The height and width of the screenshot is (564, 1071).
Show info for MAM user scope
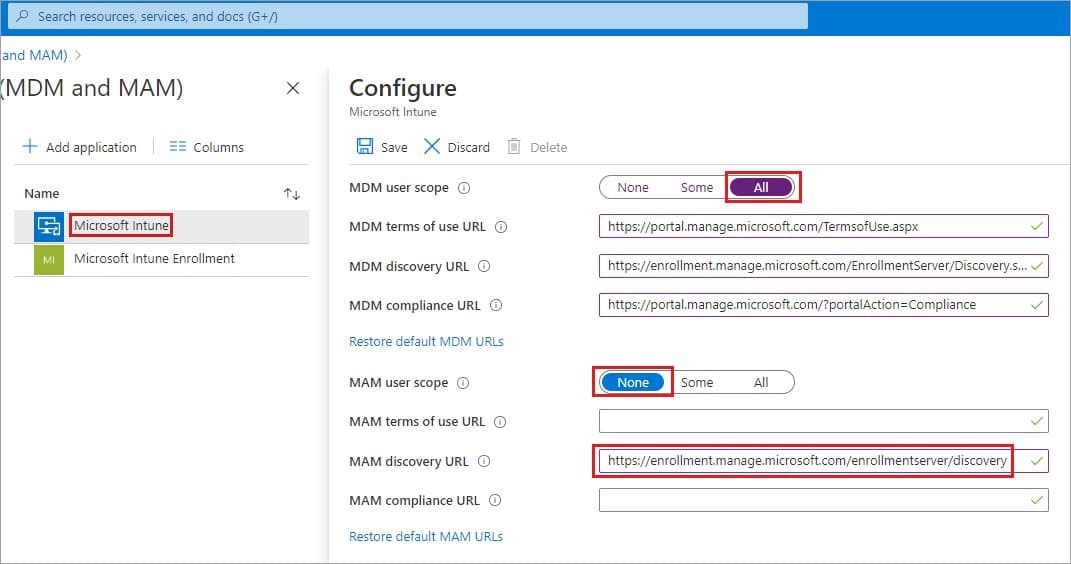(462, 383)
